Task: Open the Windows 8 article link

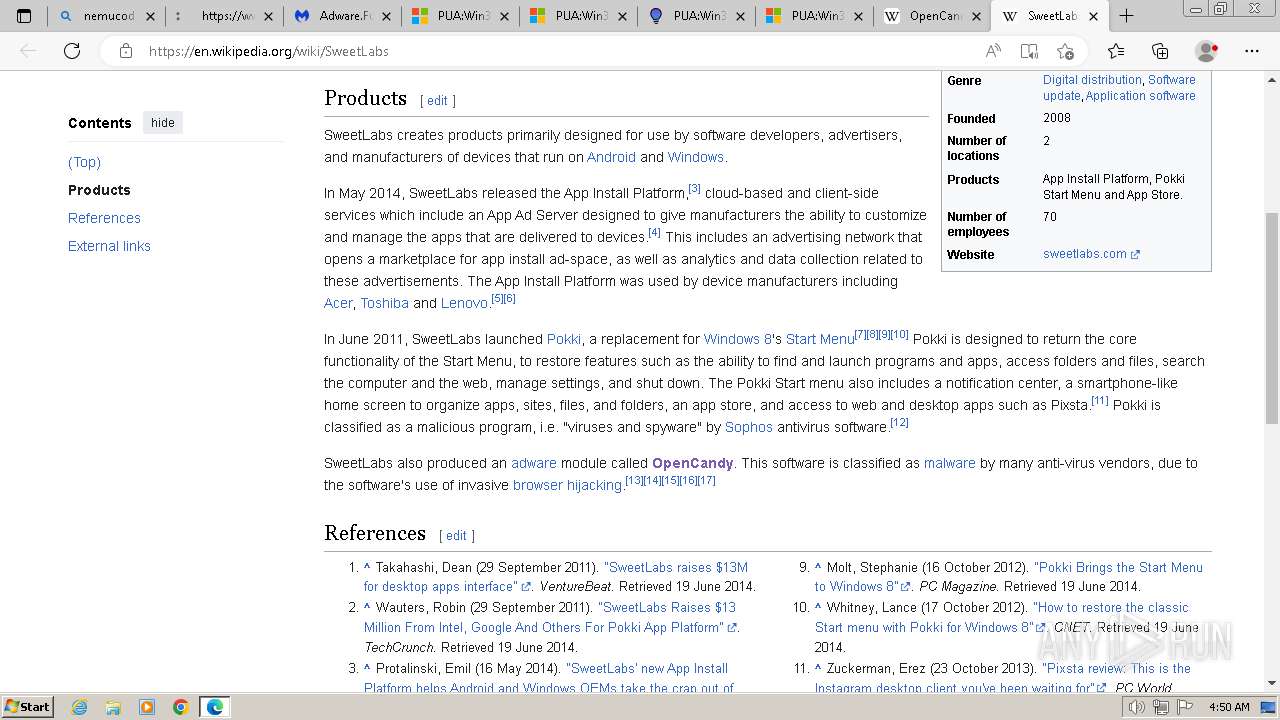Action: click(738, 339)
